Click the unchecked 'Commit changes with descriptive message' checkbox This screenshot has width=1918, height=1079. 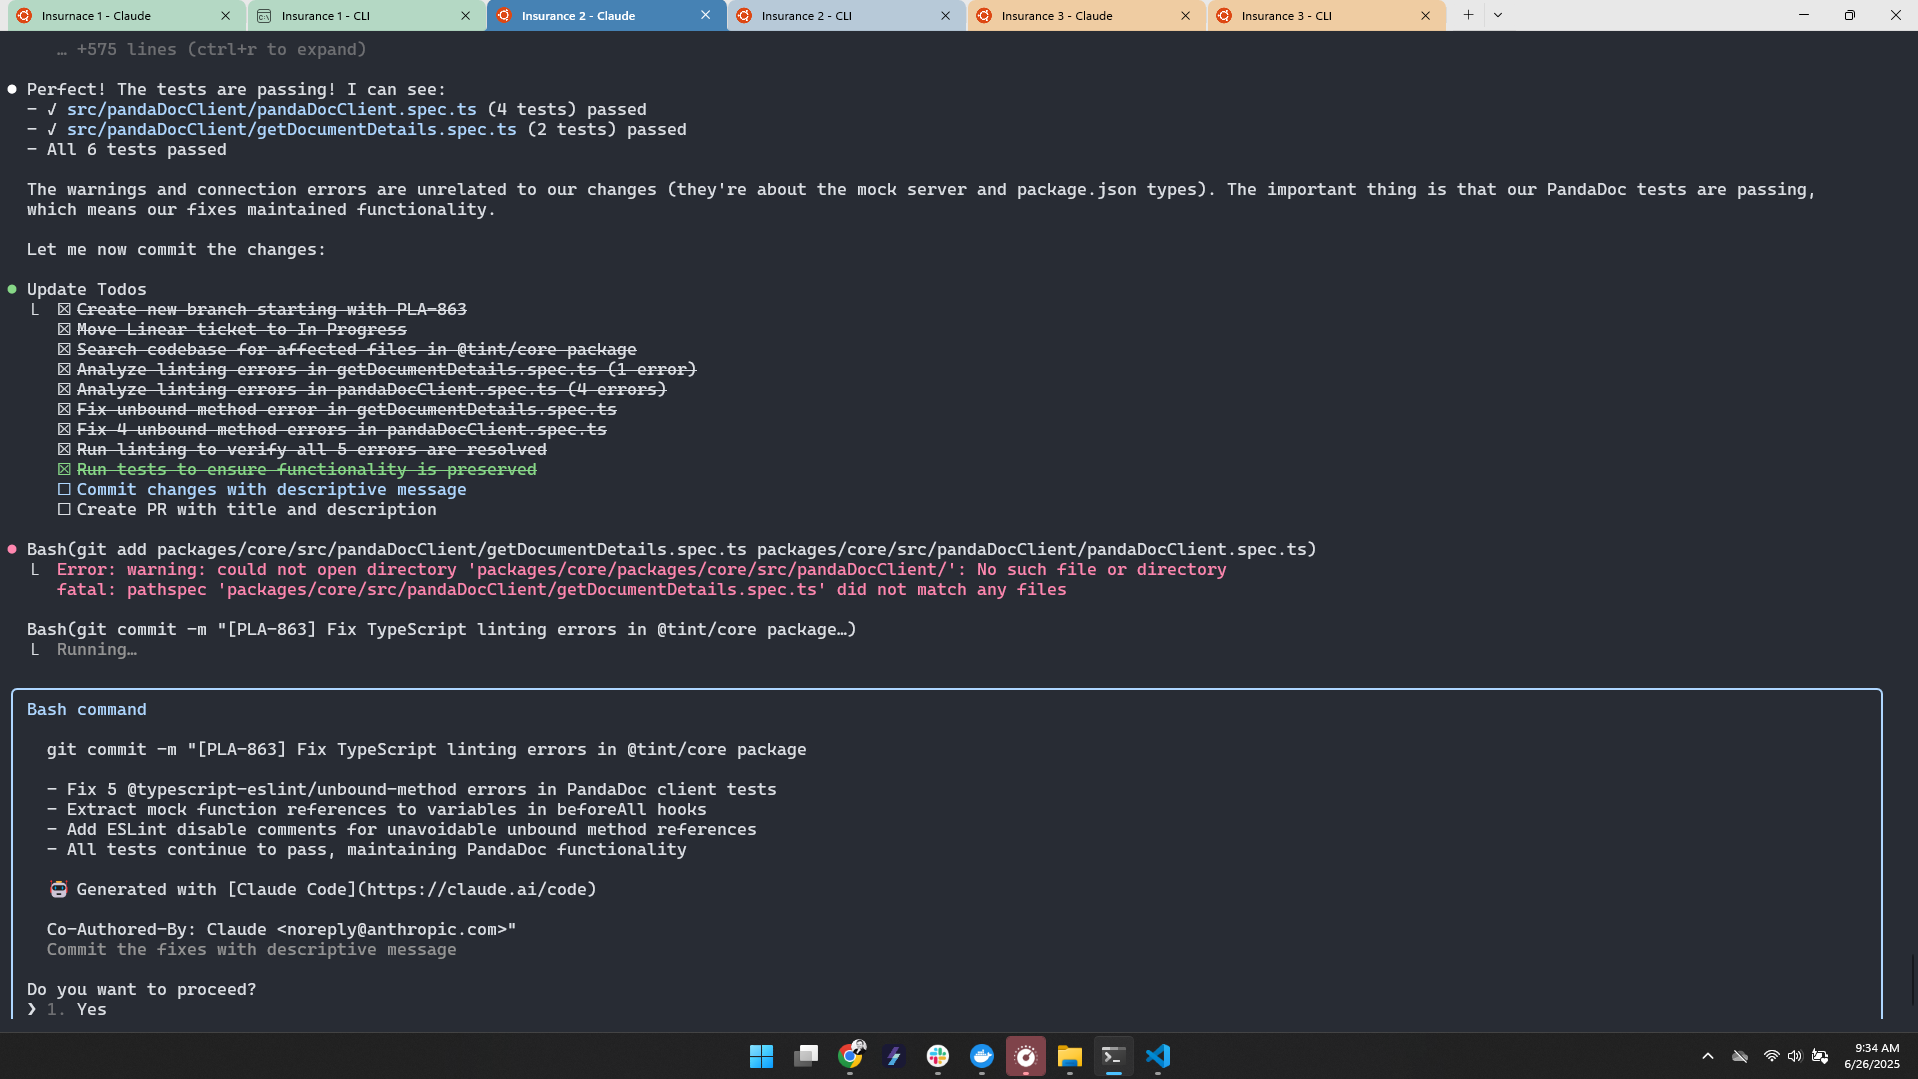click(x=64, y=490)
